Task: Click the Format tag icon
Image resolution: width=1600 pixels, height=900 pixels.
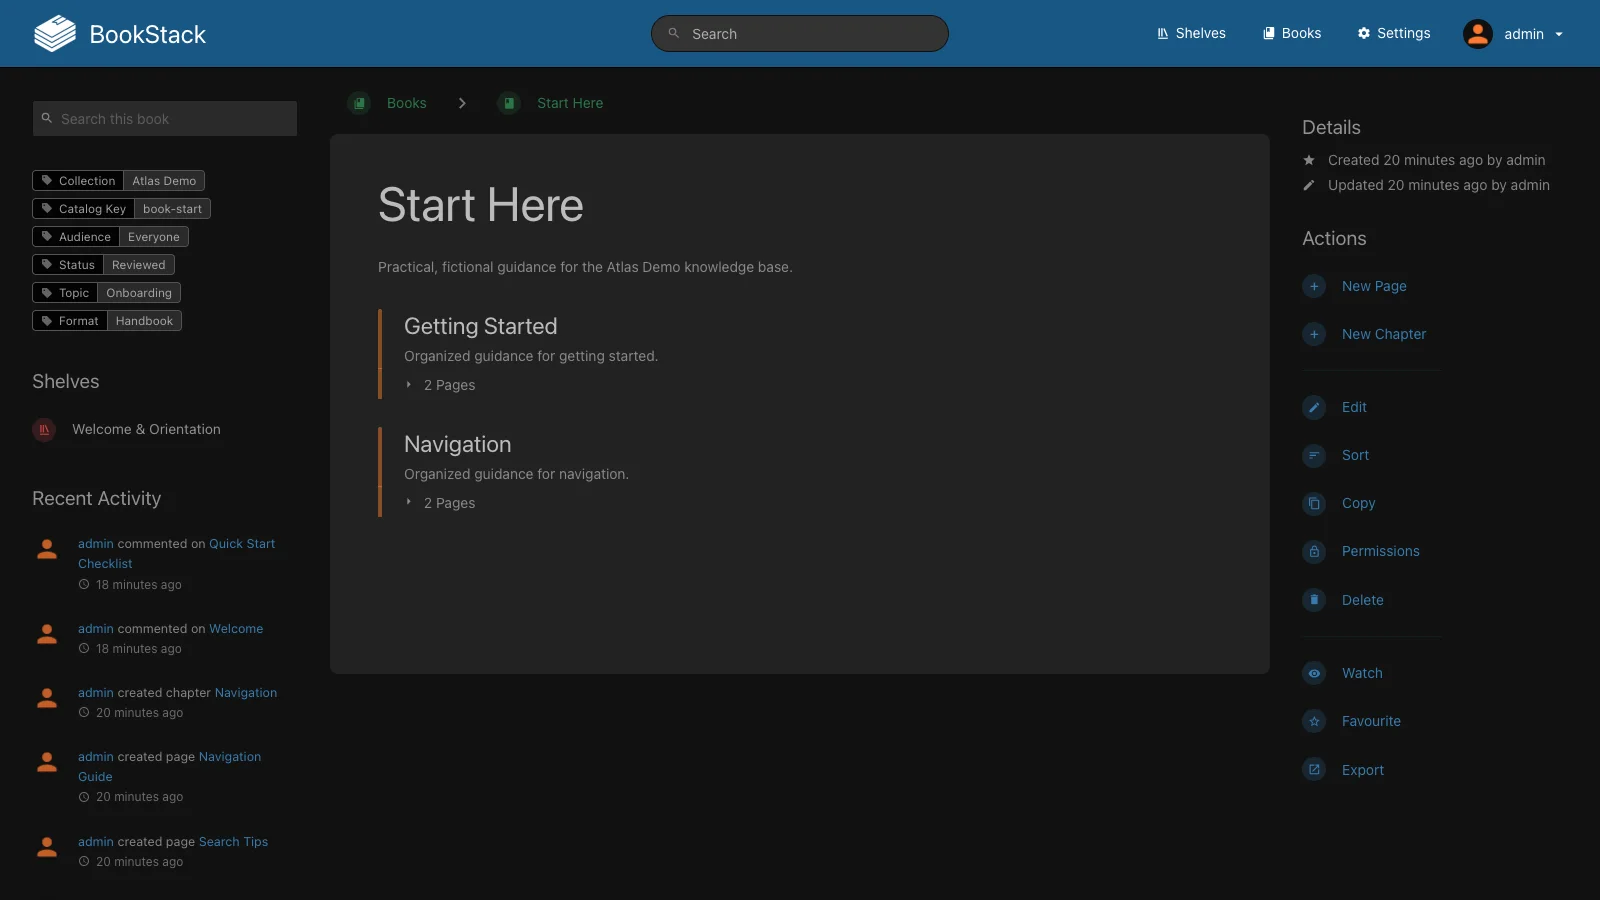Action: tap(46, 320)
